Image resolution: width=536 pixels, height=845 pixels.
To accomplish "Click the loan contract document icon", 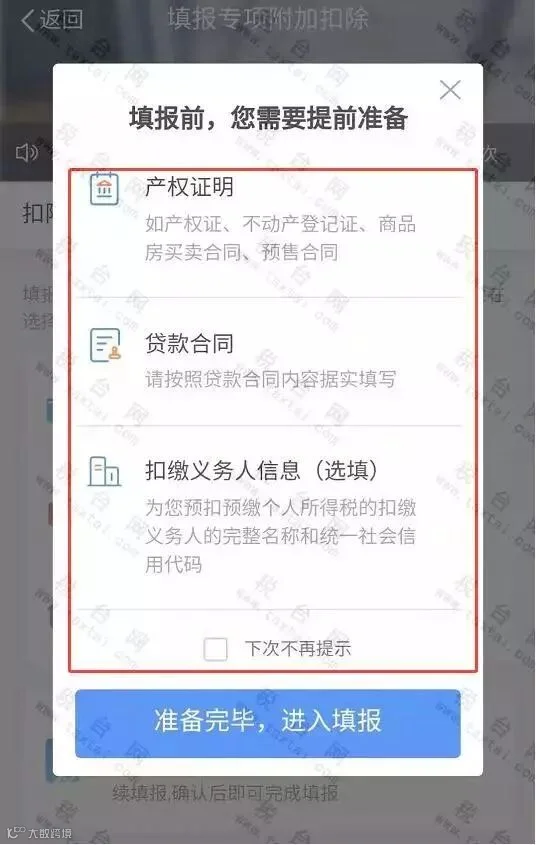I will [x=105, y=345].
